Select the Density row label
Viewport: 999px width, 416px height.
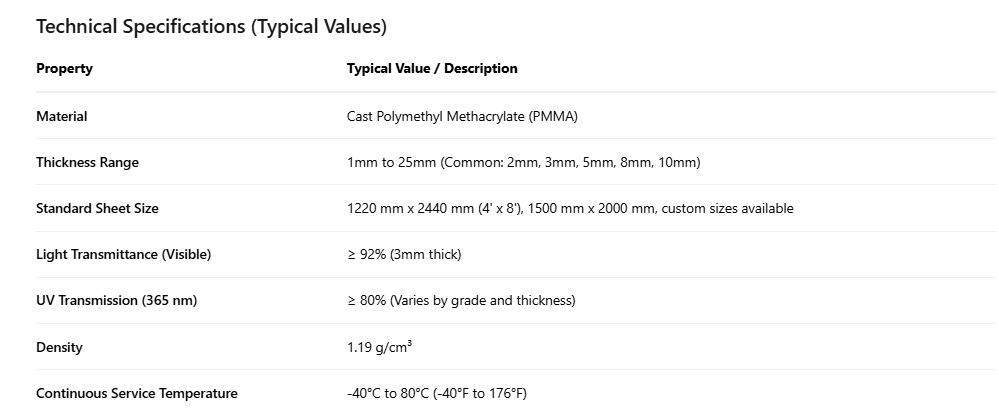pos(59,348)
